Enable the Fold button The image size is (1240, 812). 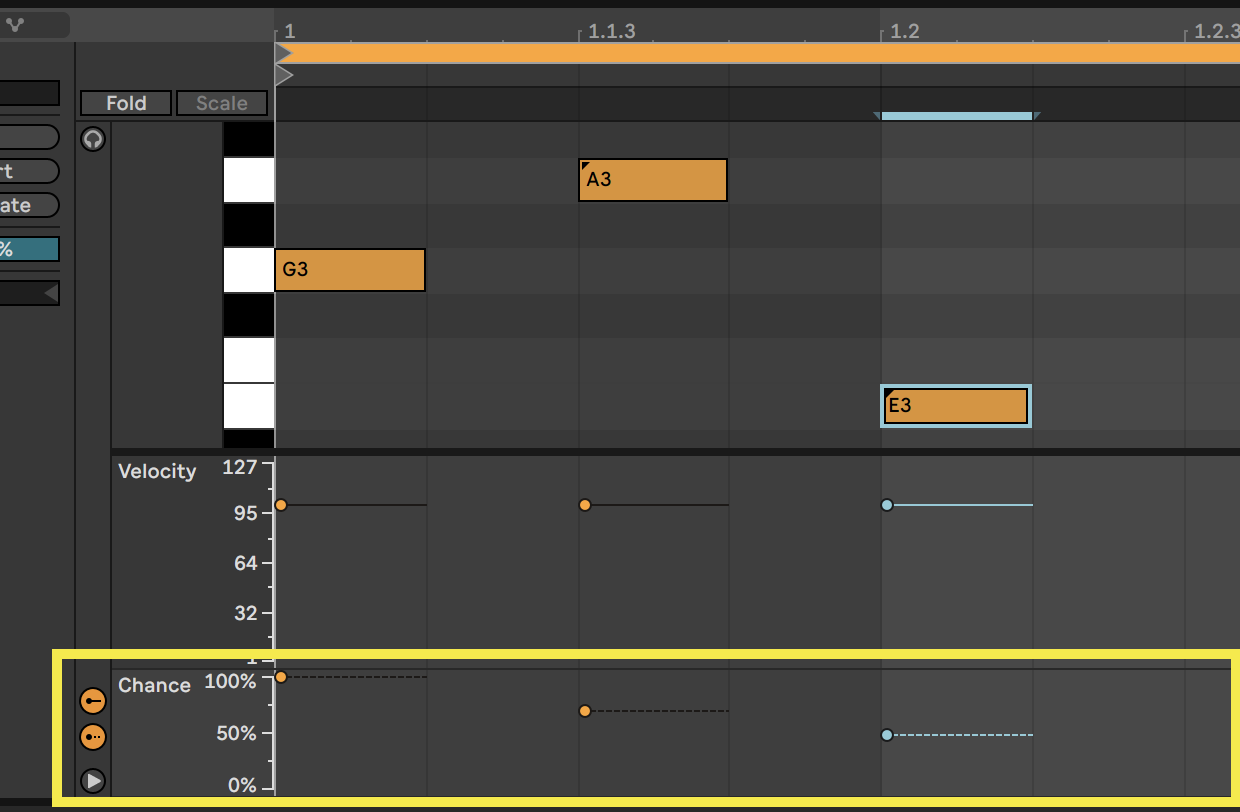click(x=126, y=103)
